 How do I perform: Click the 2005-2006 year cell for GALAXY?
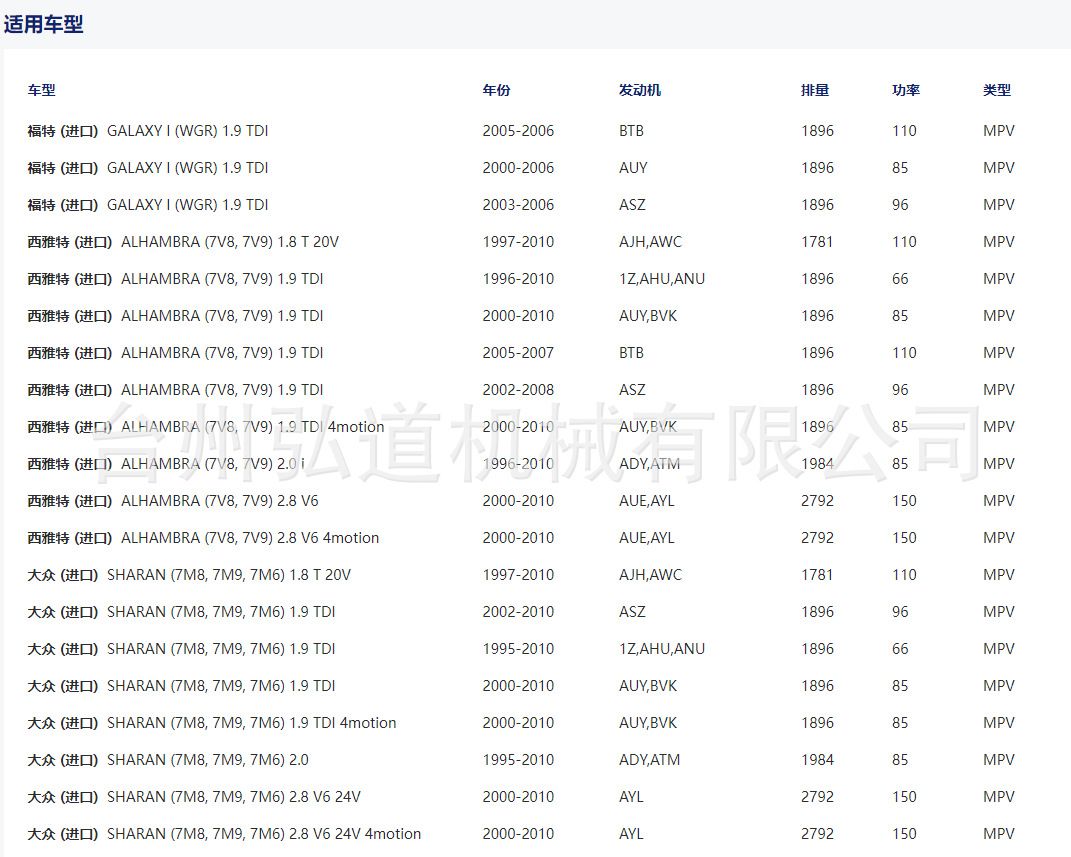tap(517, 131)
